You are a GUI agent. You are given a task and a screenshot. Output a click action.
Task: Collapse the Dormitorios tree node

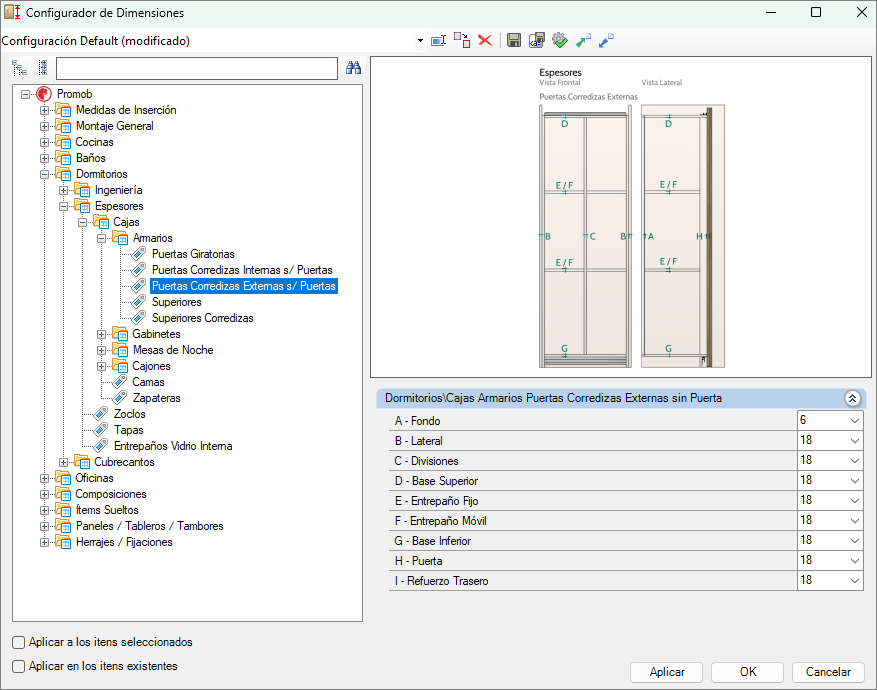(x=44, y=174)
